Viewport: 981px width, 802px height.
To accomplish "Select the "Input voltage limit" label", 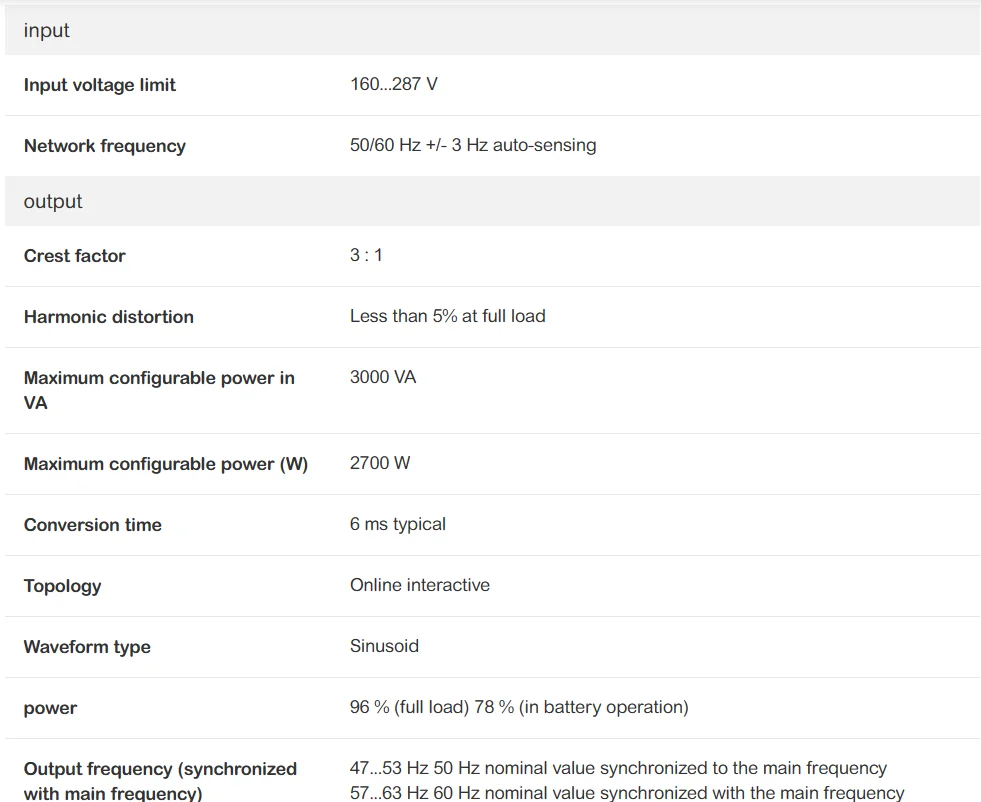I will [100, 85].
